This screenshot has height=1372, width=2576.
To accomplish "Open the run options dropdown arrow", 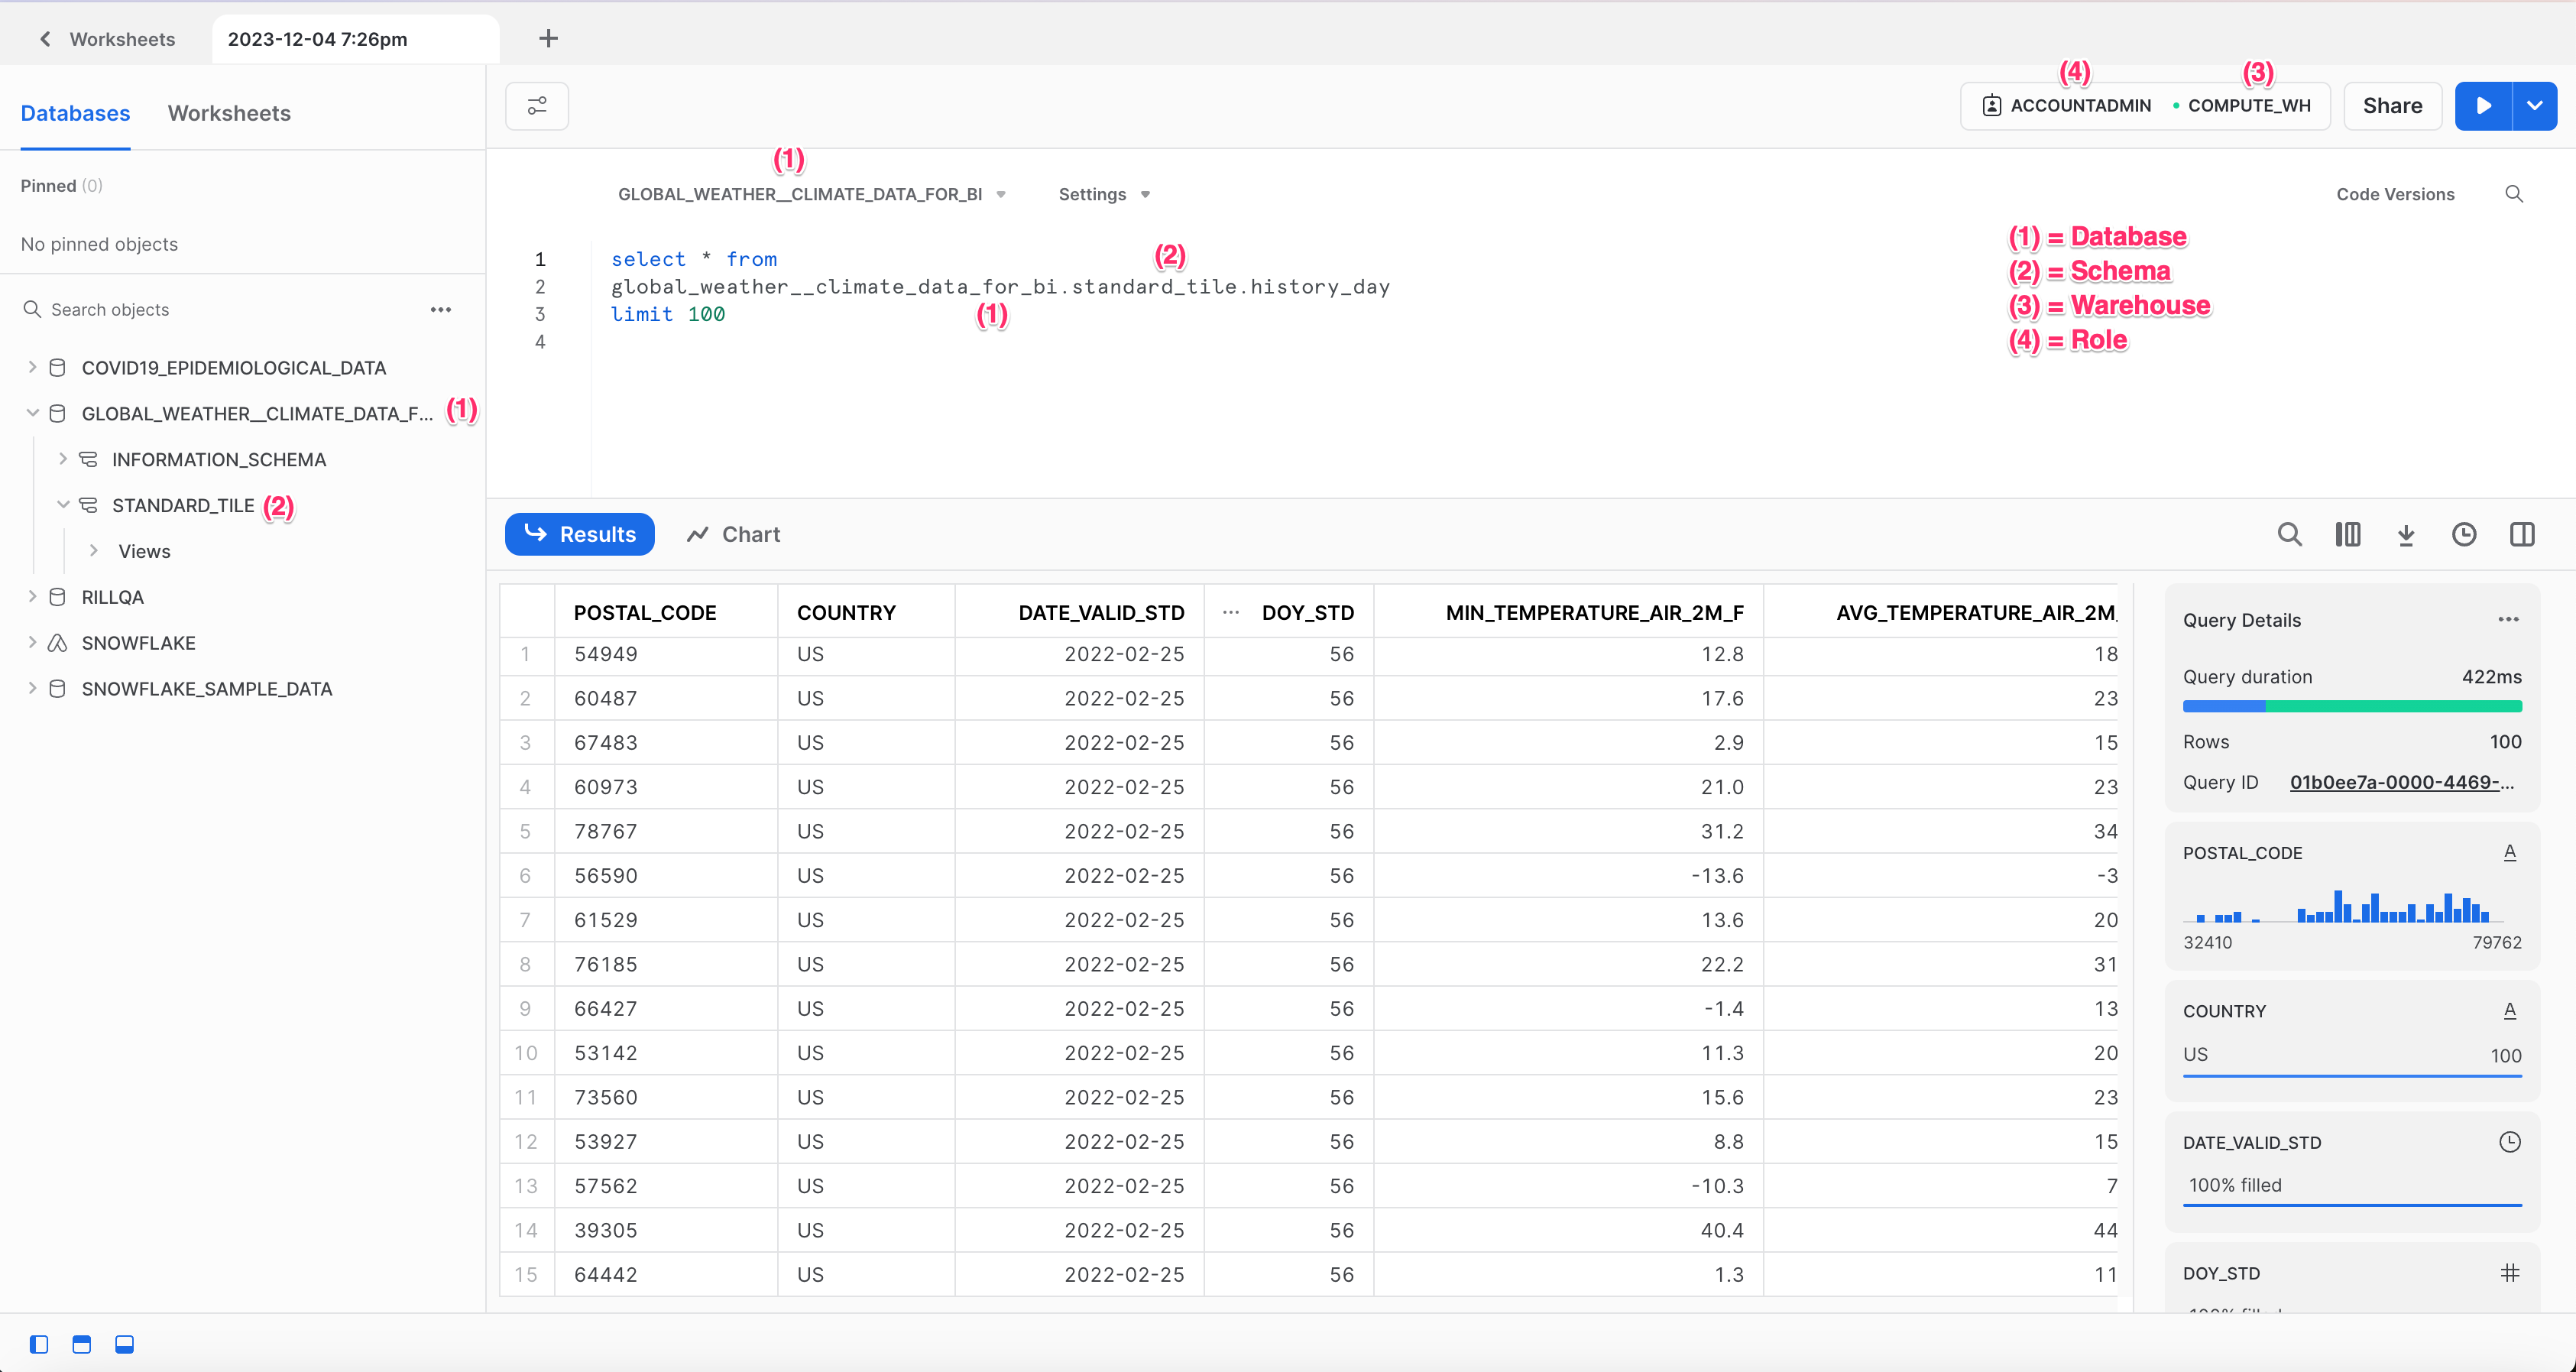I will click(2534, 106).
